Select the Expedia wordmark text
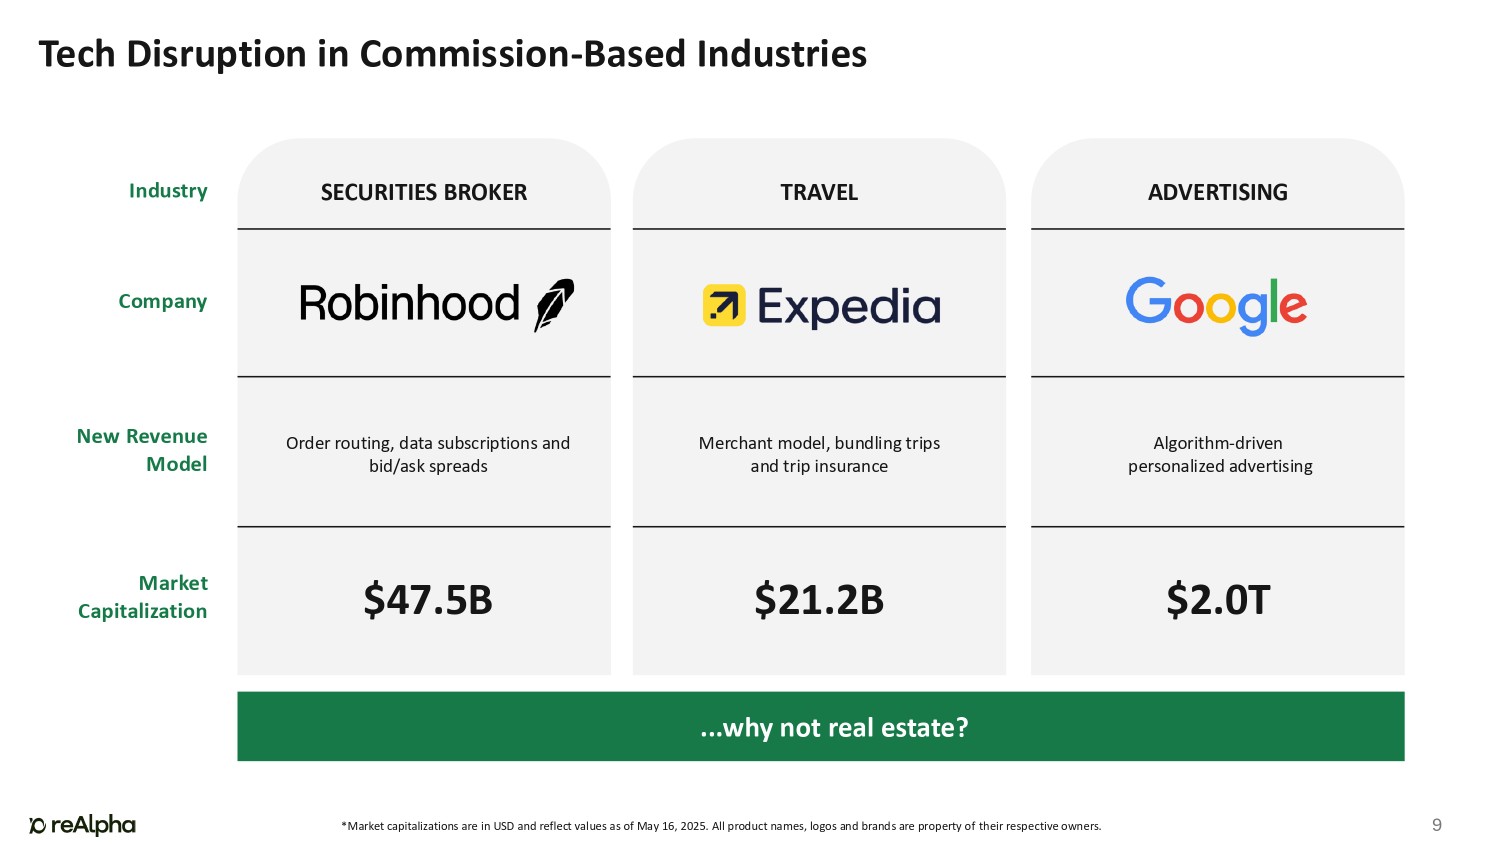The image size is (1500, 844). pos(849,307)
